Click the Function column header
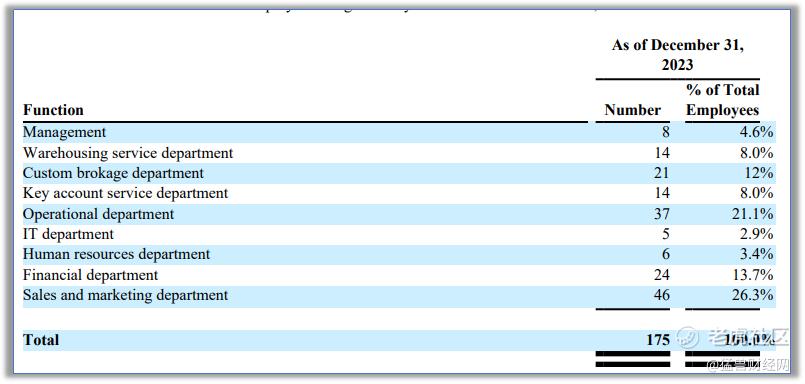805x384 pixels. (x=53, y=110)
